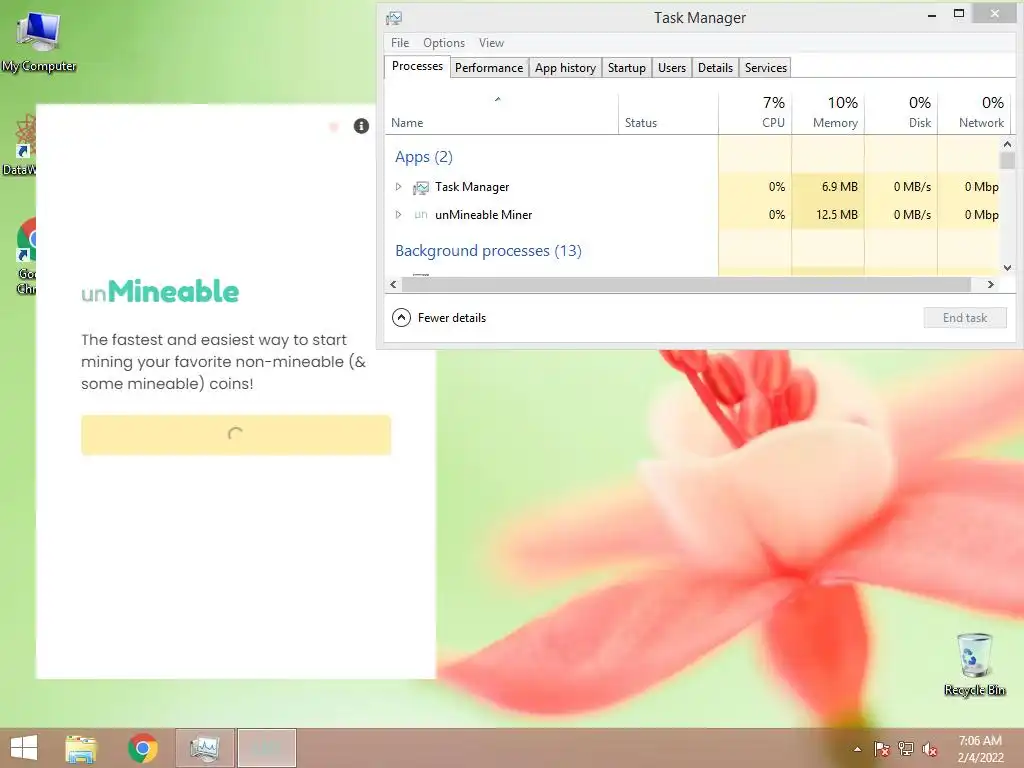The image size is (1024, 768).
Task: Open Recycle Bin desktop icon
Action: coord(974,664)
